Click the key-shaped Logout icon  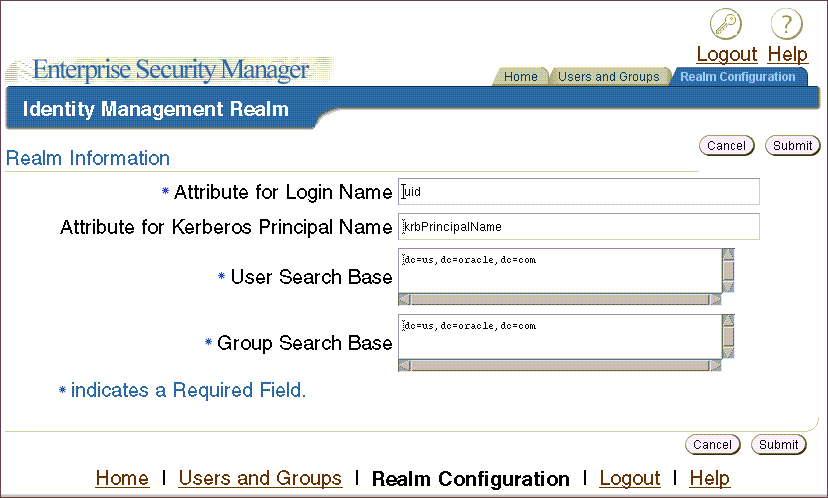(726, 24)
